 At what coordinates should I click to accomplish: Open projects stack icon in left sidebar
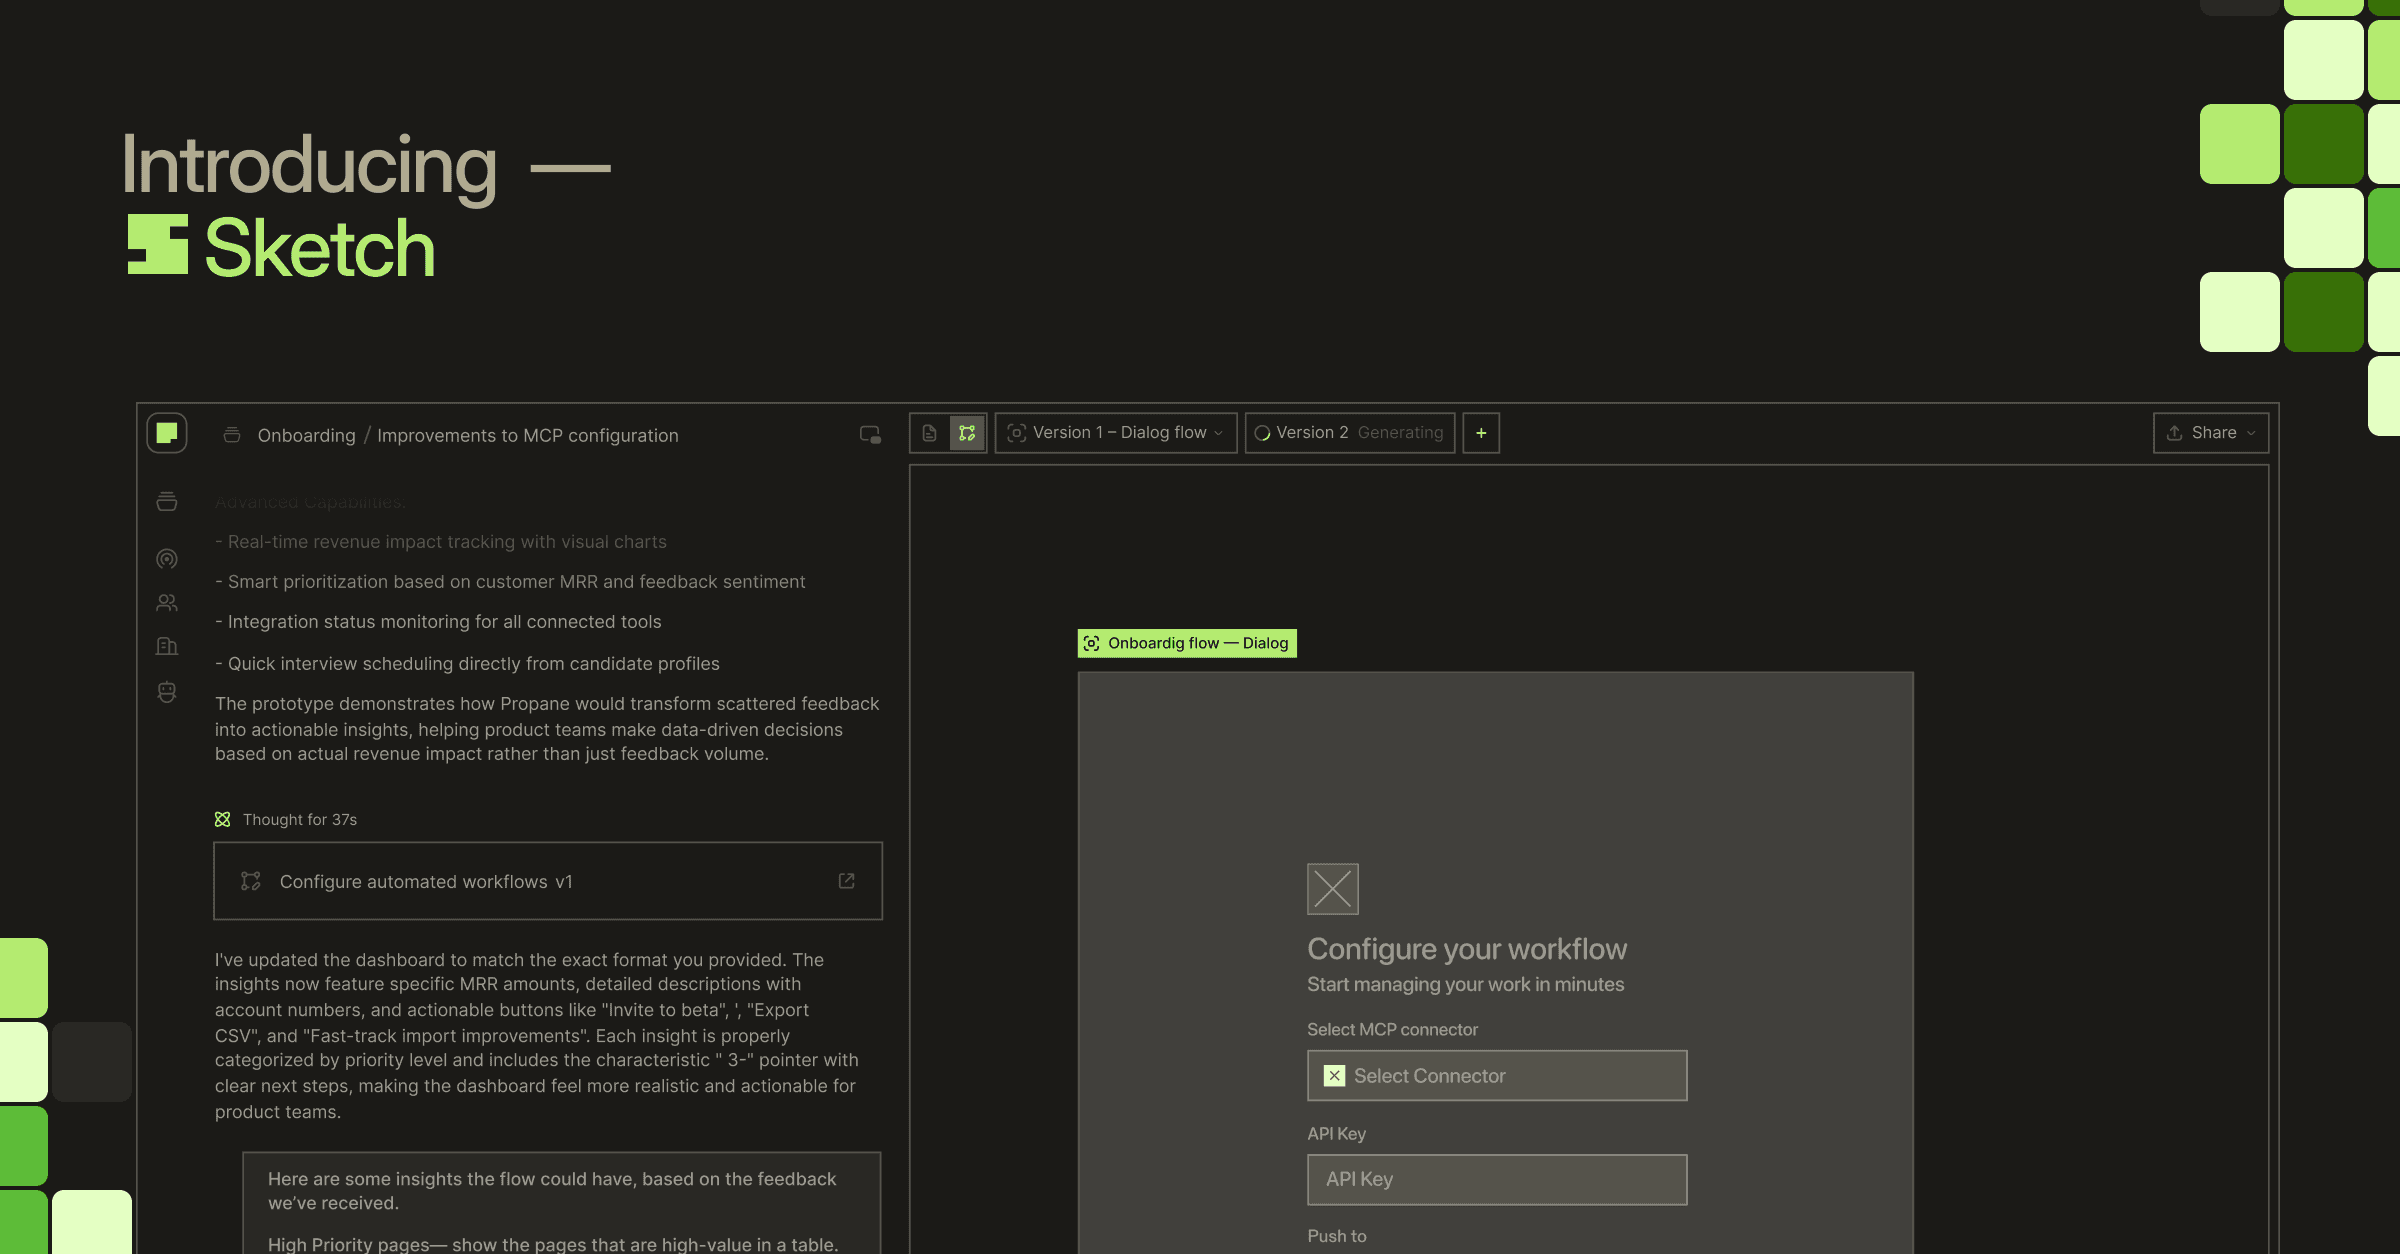click(167, 502)
